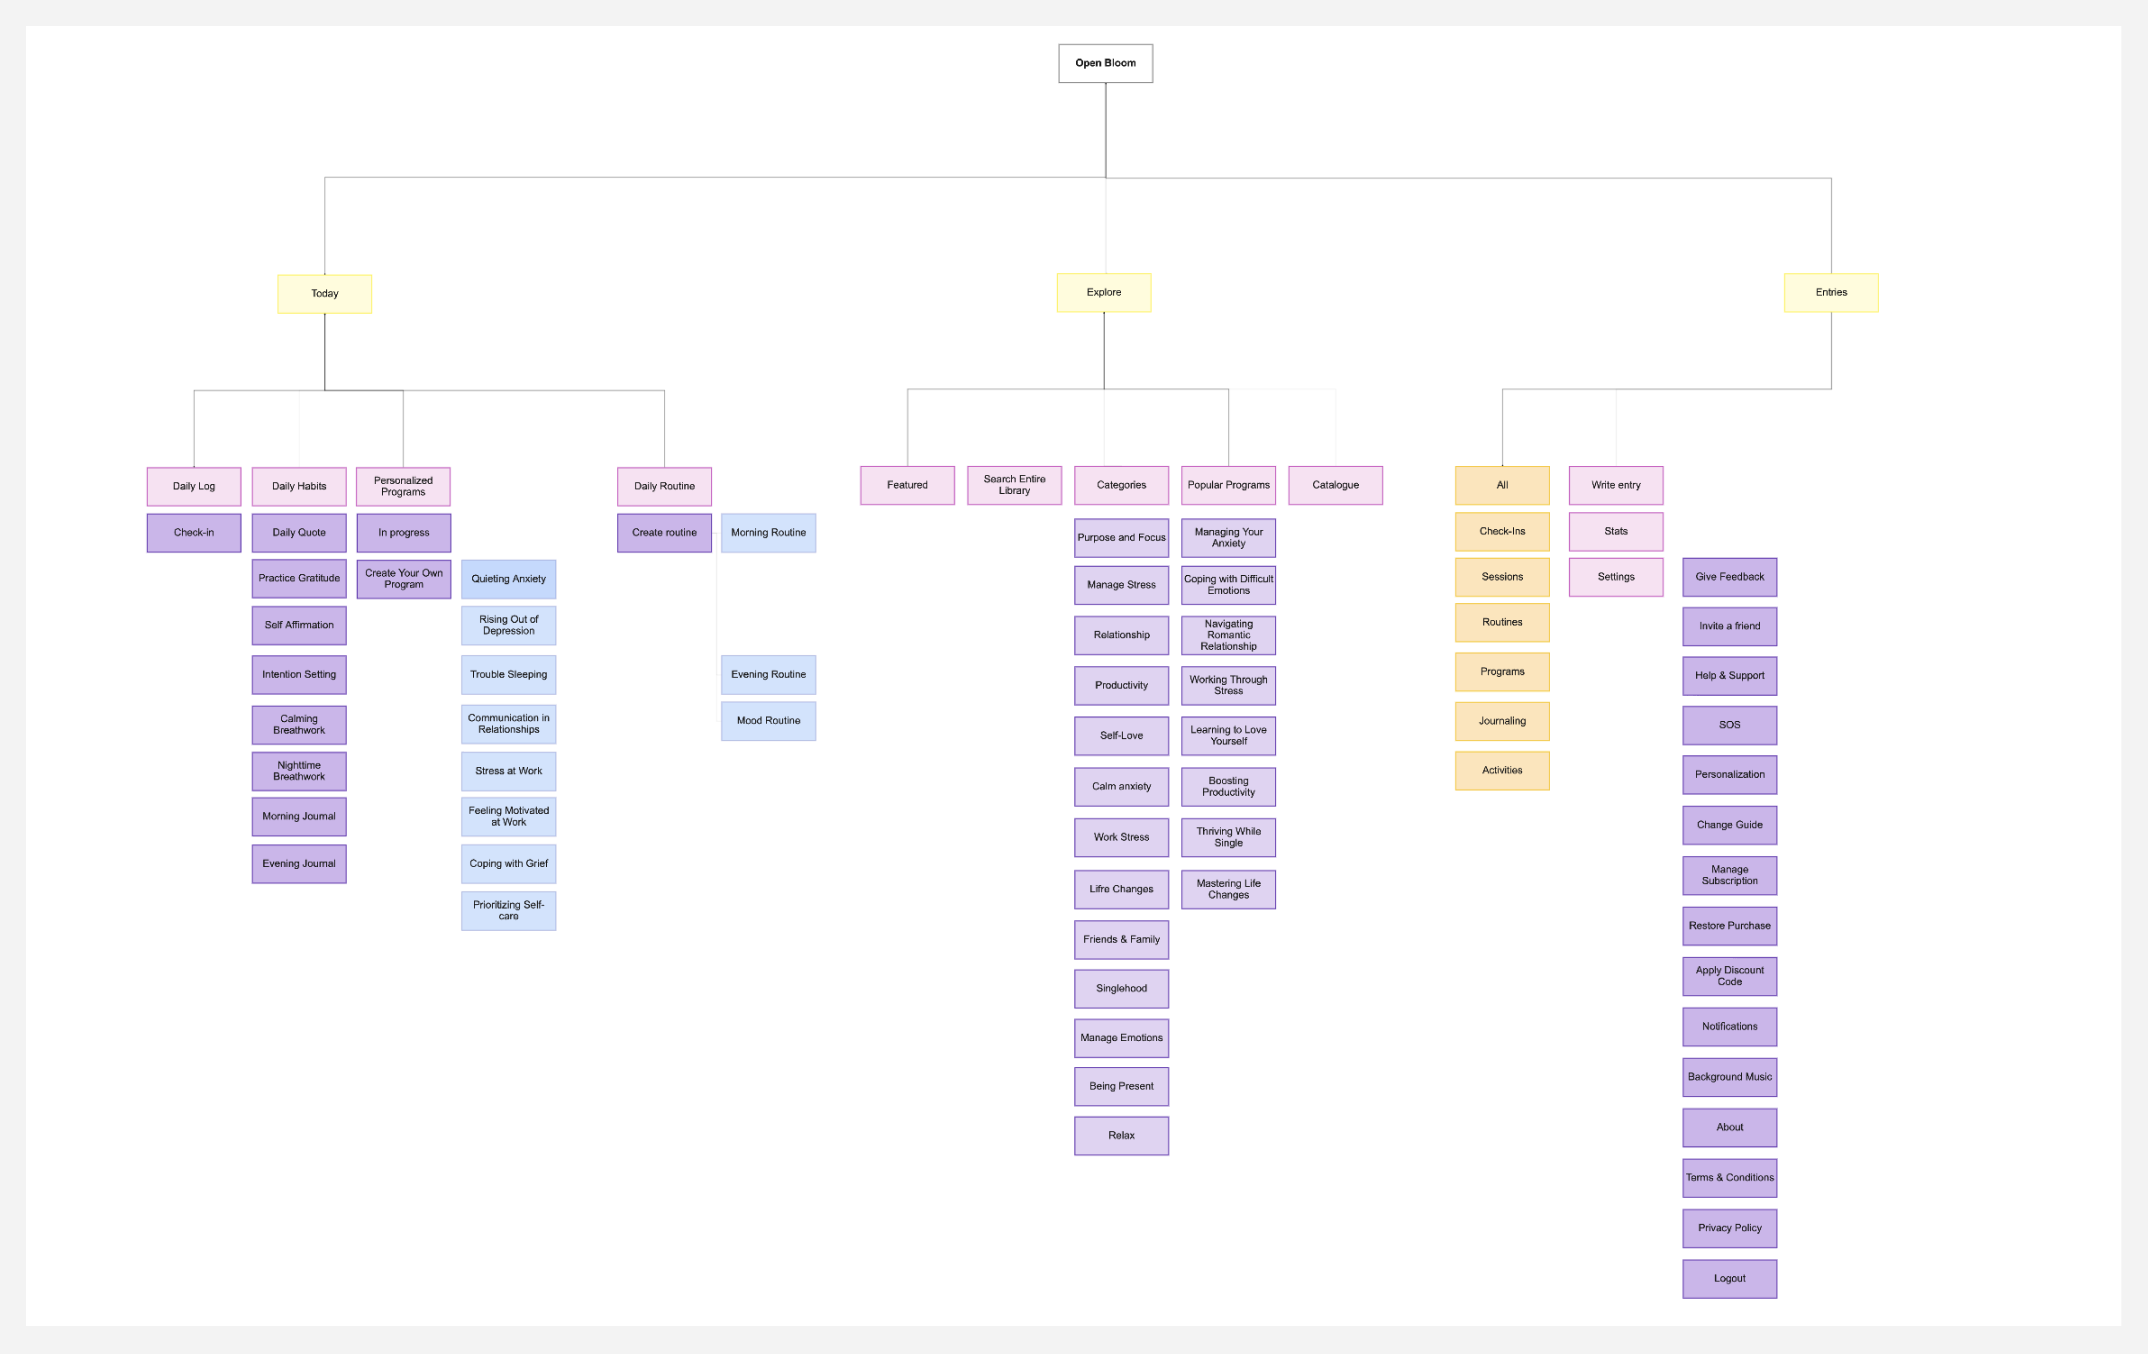Select the Relax category node
Image resolution: width=2148 pixels, height=1354 pixels.
pyautogui.click(x=1121, y=1136)
